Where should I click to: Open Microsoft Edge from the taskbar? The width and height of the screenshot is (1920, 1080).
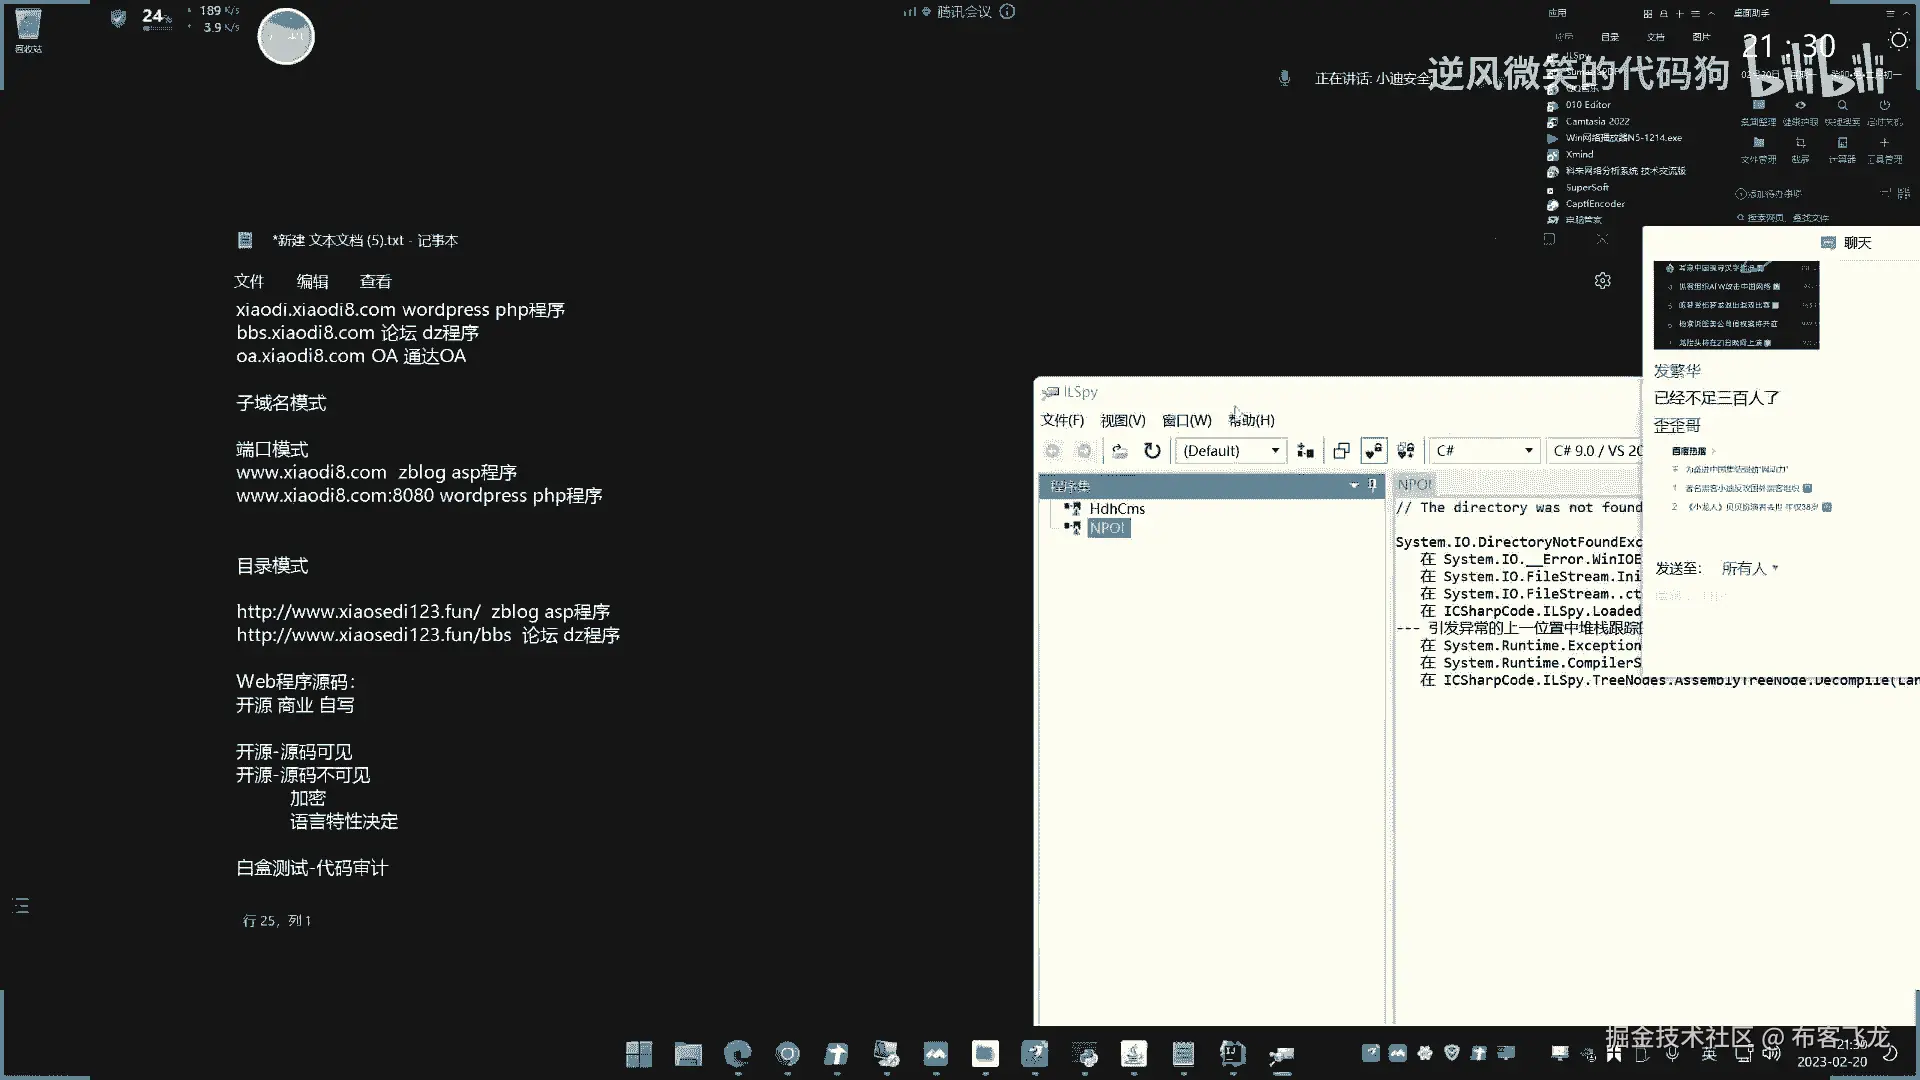737,1054
